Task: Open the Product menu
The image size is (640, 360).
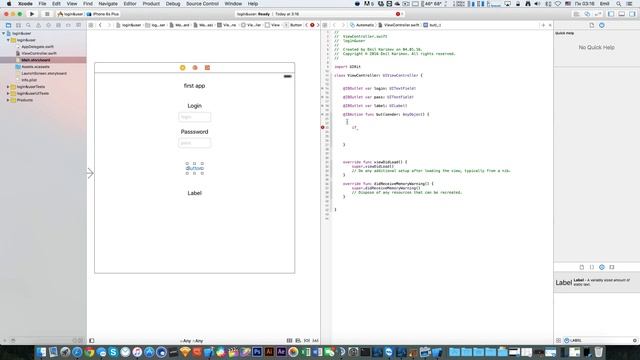Action: click(151, 4)
